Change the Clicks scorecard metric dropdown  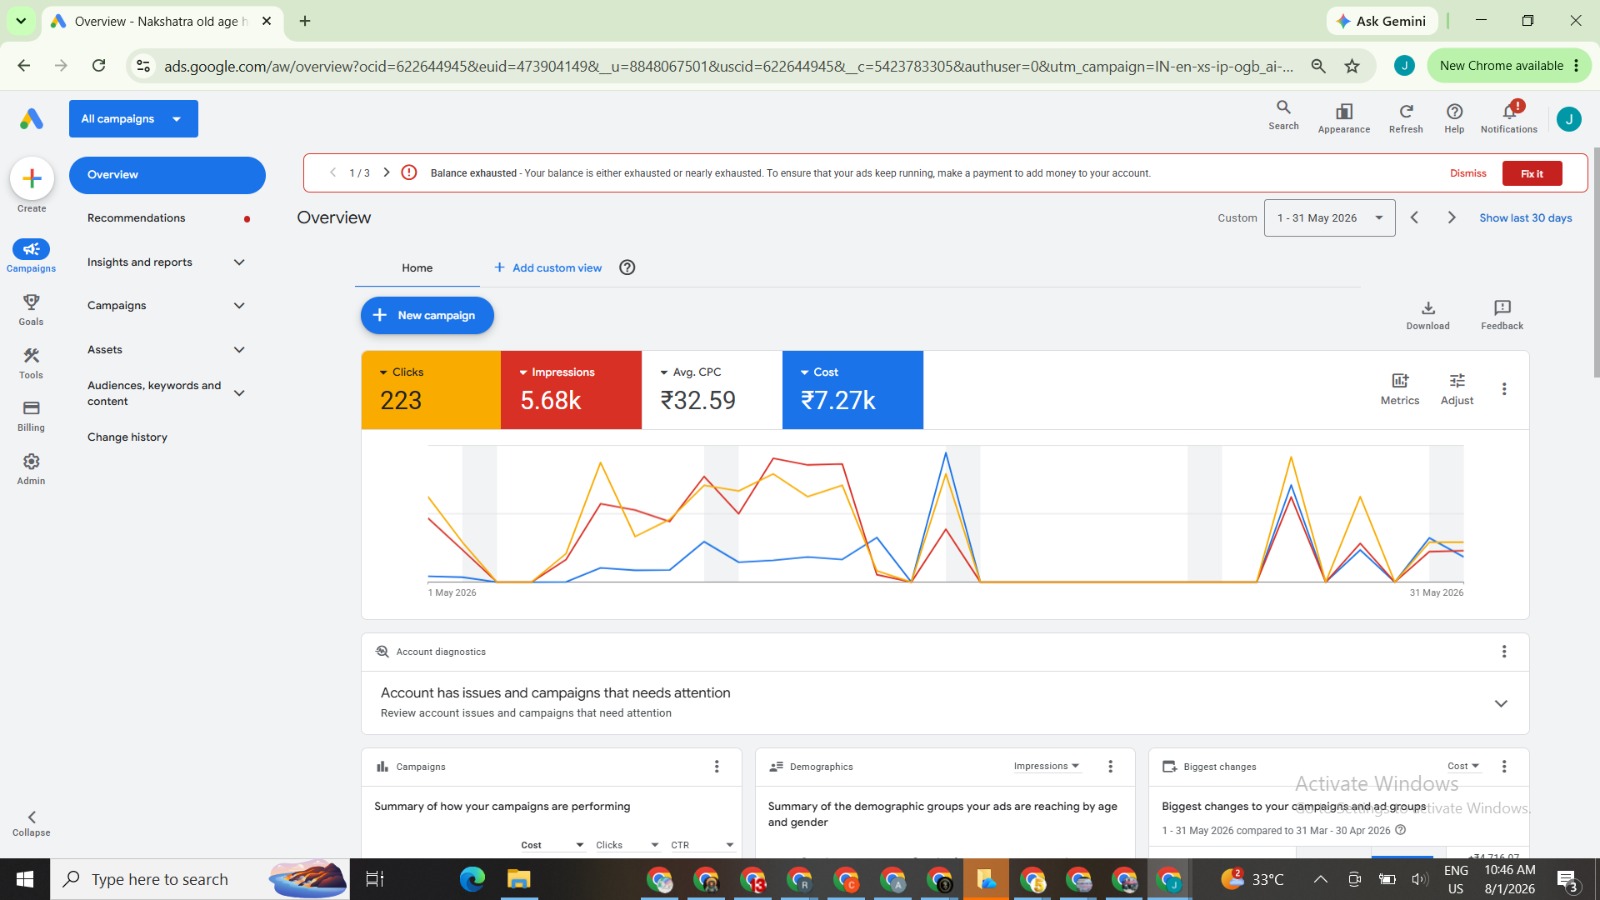(x=401, y=372)
